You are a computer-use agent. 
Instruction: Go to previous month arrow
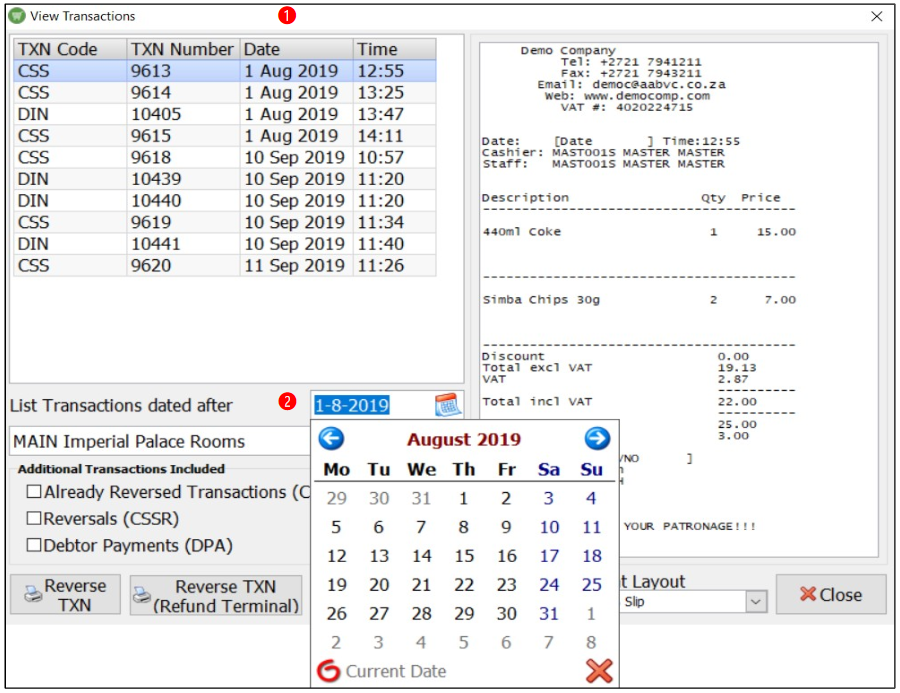[x=331, y=439]
